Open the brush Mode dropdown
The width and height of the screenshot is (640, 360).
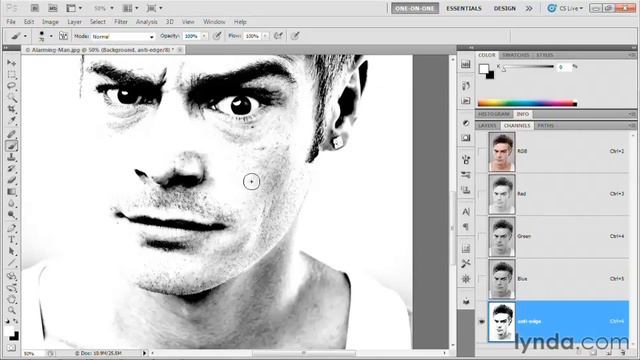pyautogui.click(x=123, y=36)
